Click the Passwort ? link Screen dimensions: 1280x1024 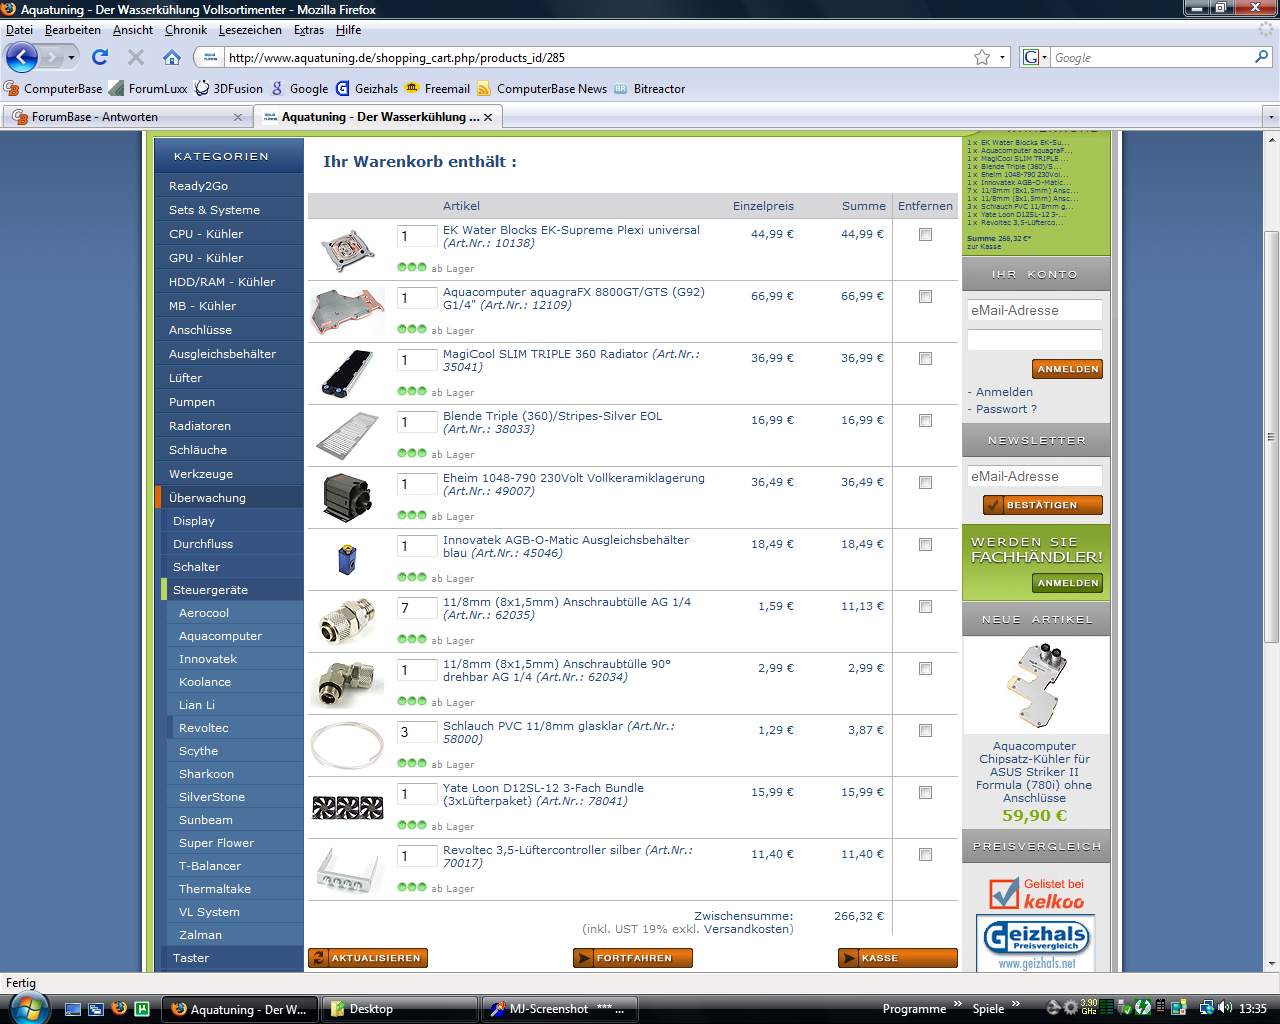[x=1006, y=409]
